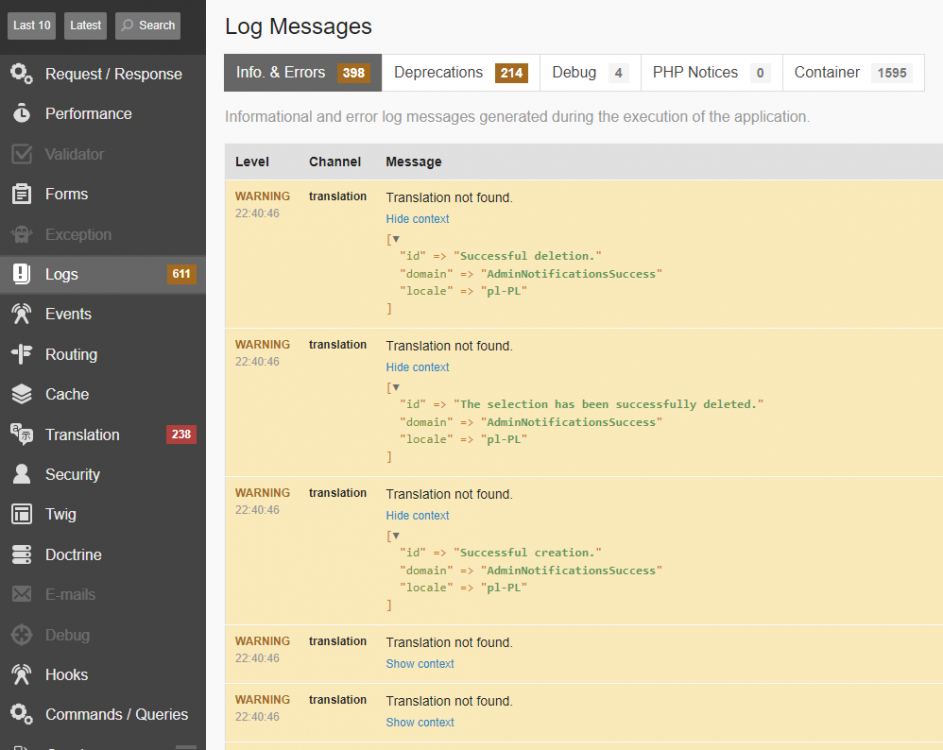Show context for the bottom warning message
Screen dimensions: 943x750
(419, 722)
